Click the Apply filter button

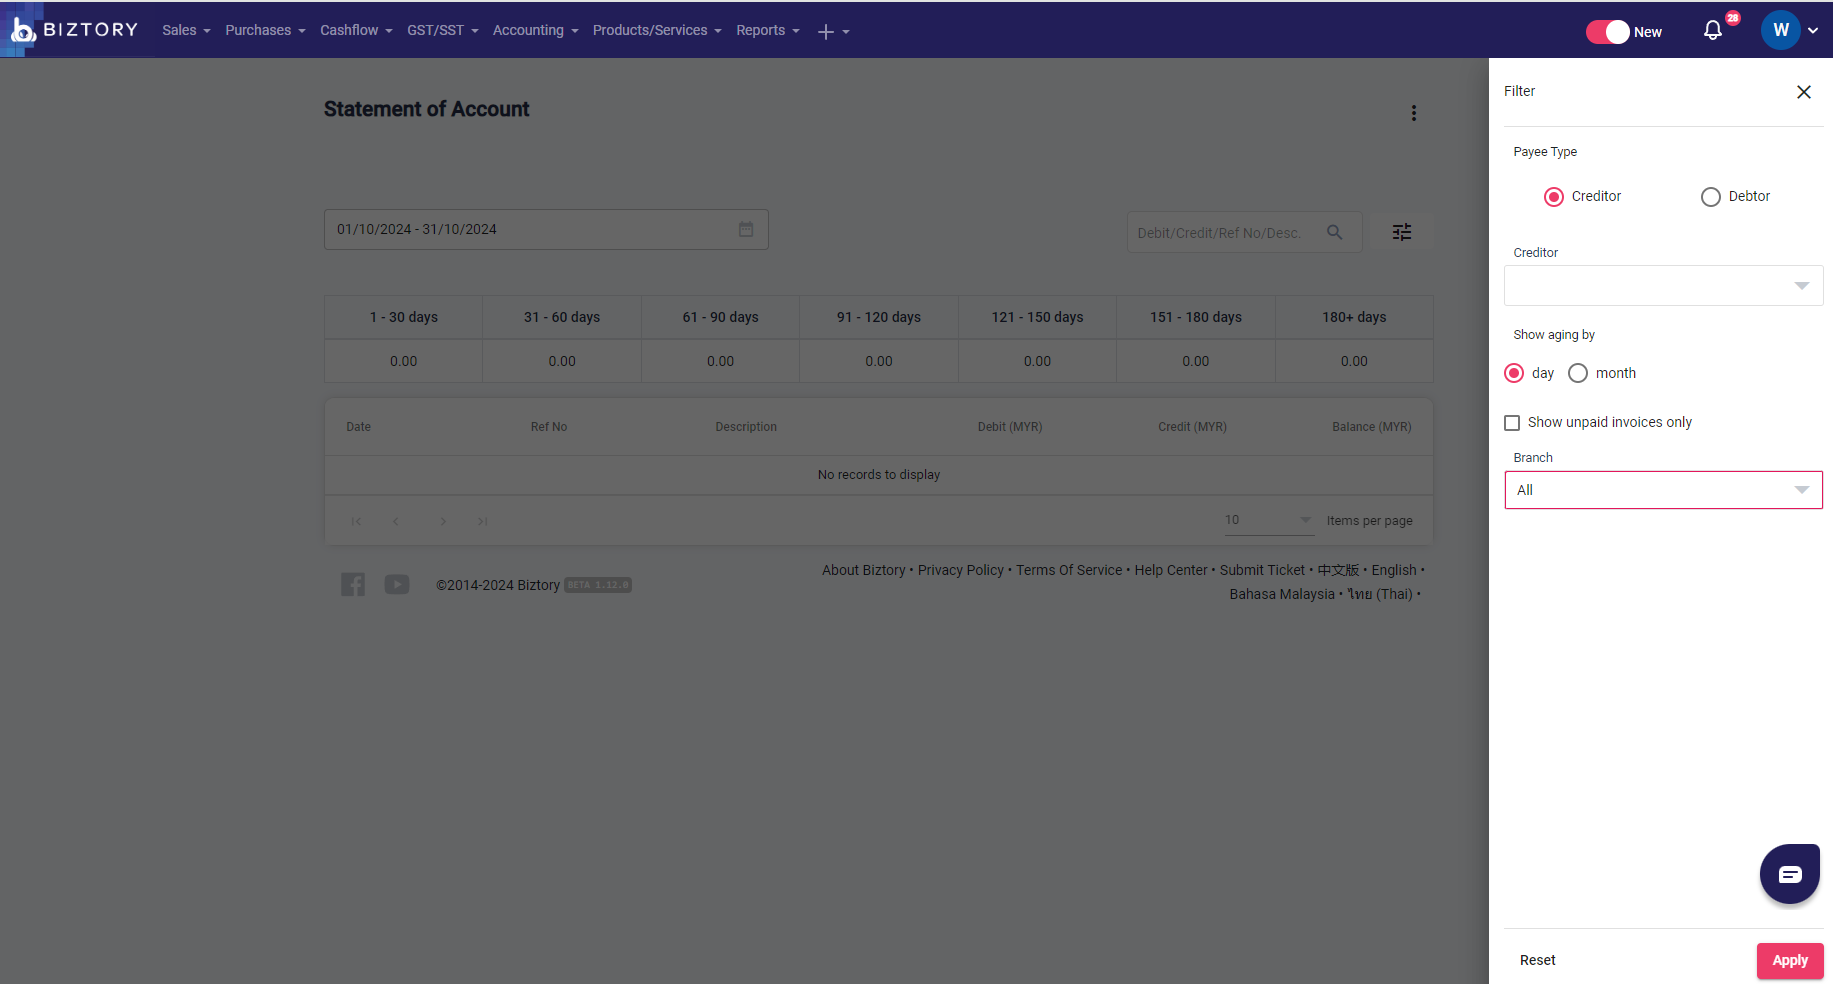point(1790,960)
